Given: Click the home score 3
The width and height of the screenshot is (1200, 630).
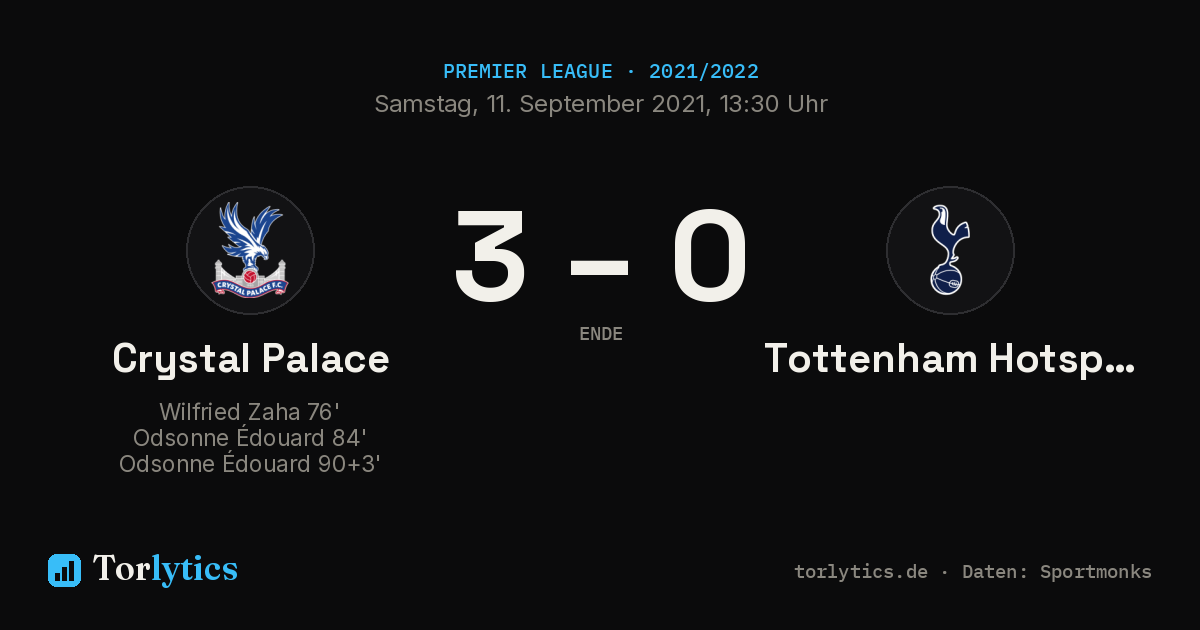Looking at the screenshot, I should (x=490, y=255).
